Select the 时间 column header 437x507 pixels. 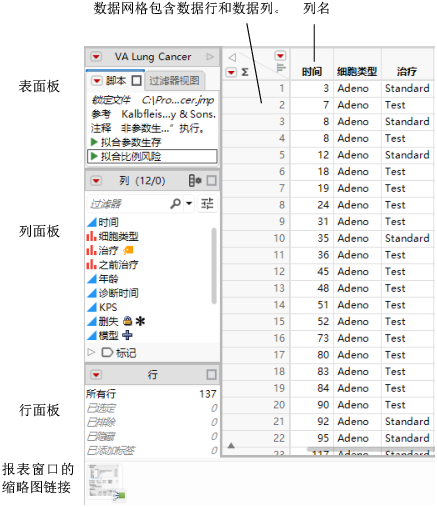312,71
